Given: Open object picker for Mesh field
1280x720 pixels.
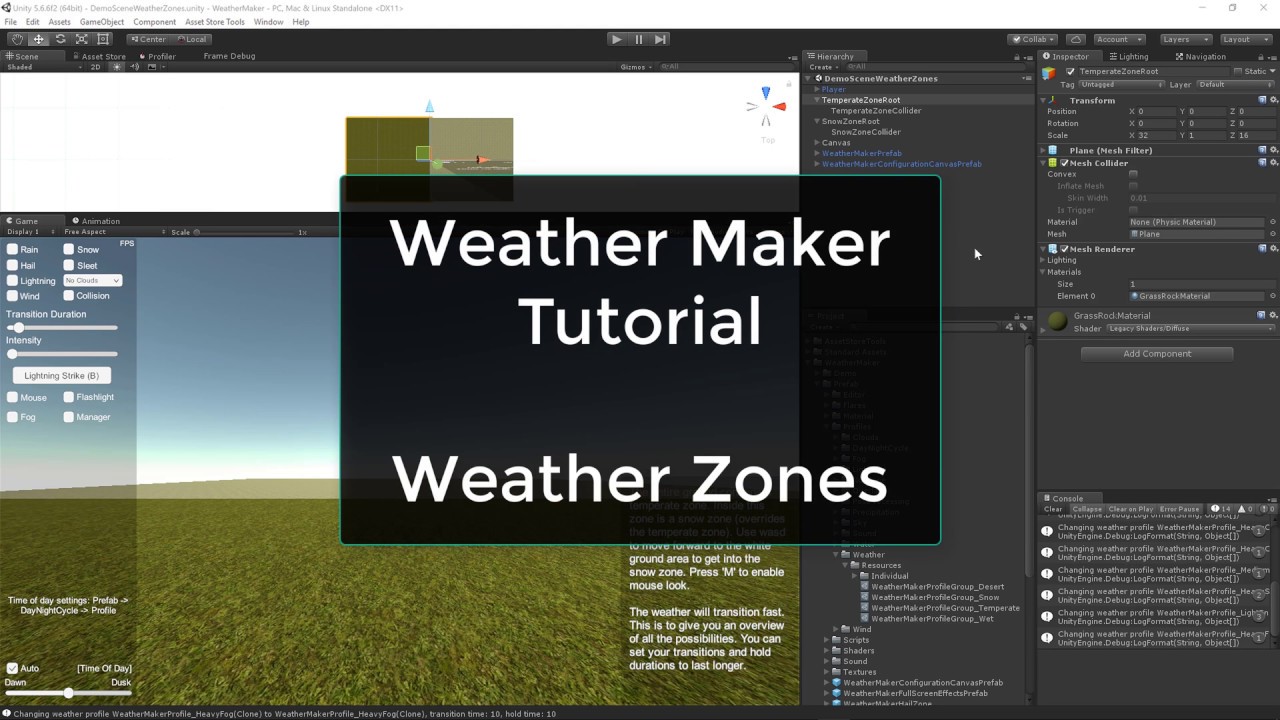Looking at the screenshot, I should [1273, 234].
